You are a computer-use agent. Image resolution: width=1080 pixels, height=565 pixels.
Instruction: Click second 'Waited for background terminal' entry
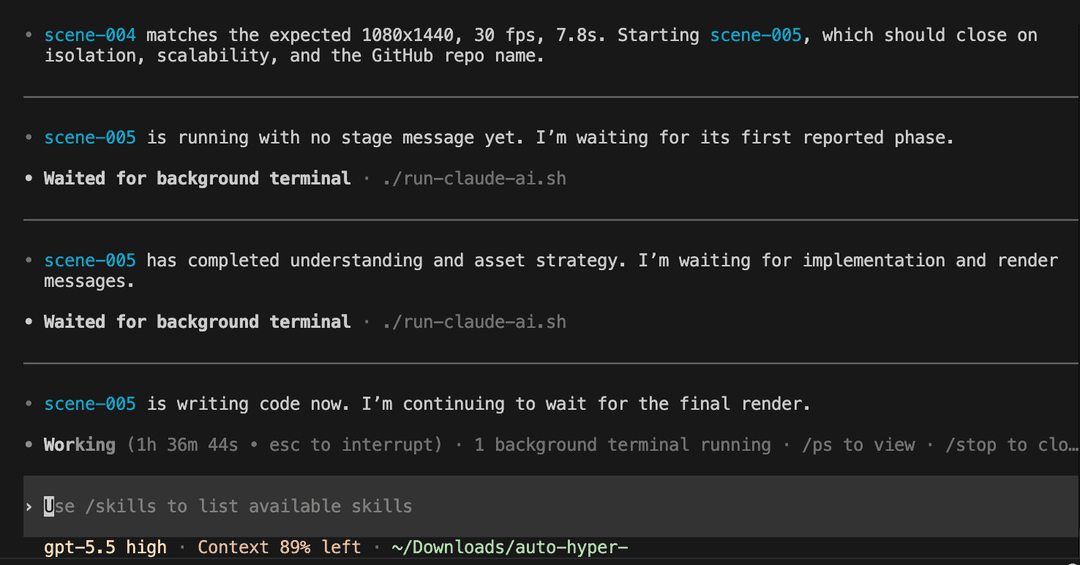coord(197,322)
